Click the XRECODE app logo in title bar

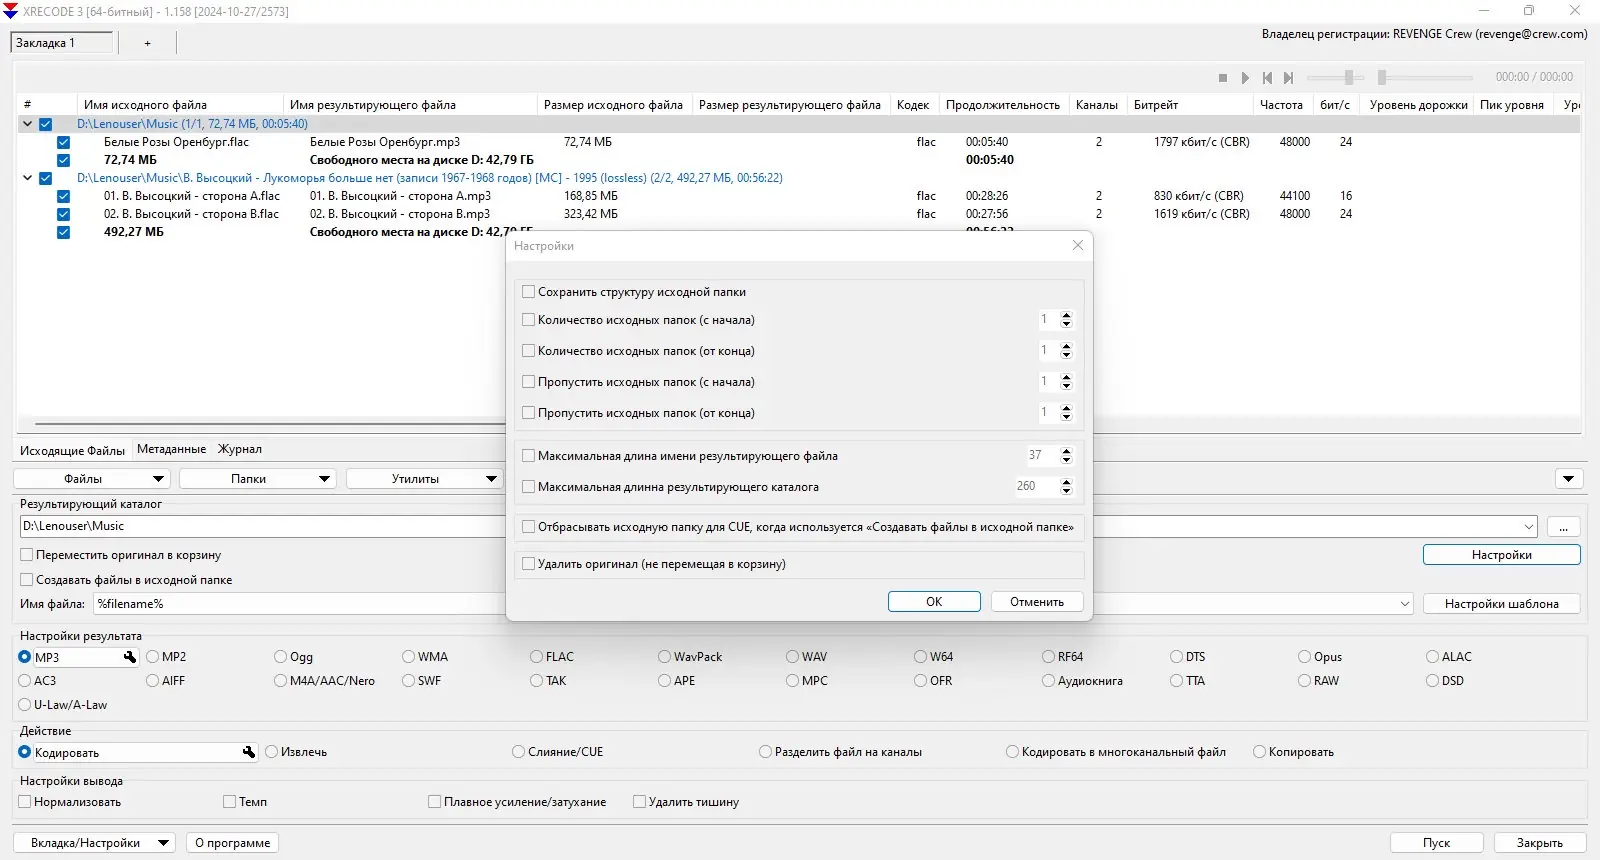[11, 11]
